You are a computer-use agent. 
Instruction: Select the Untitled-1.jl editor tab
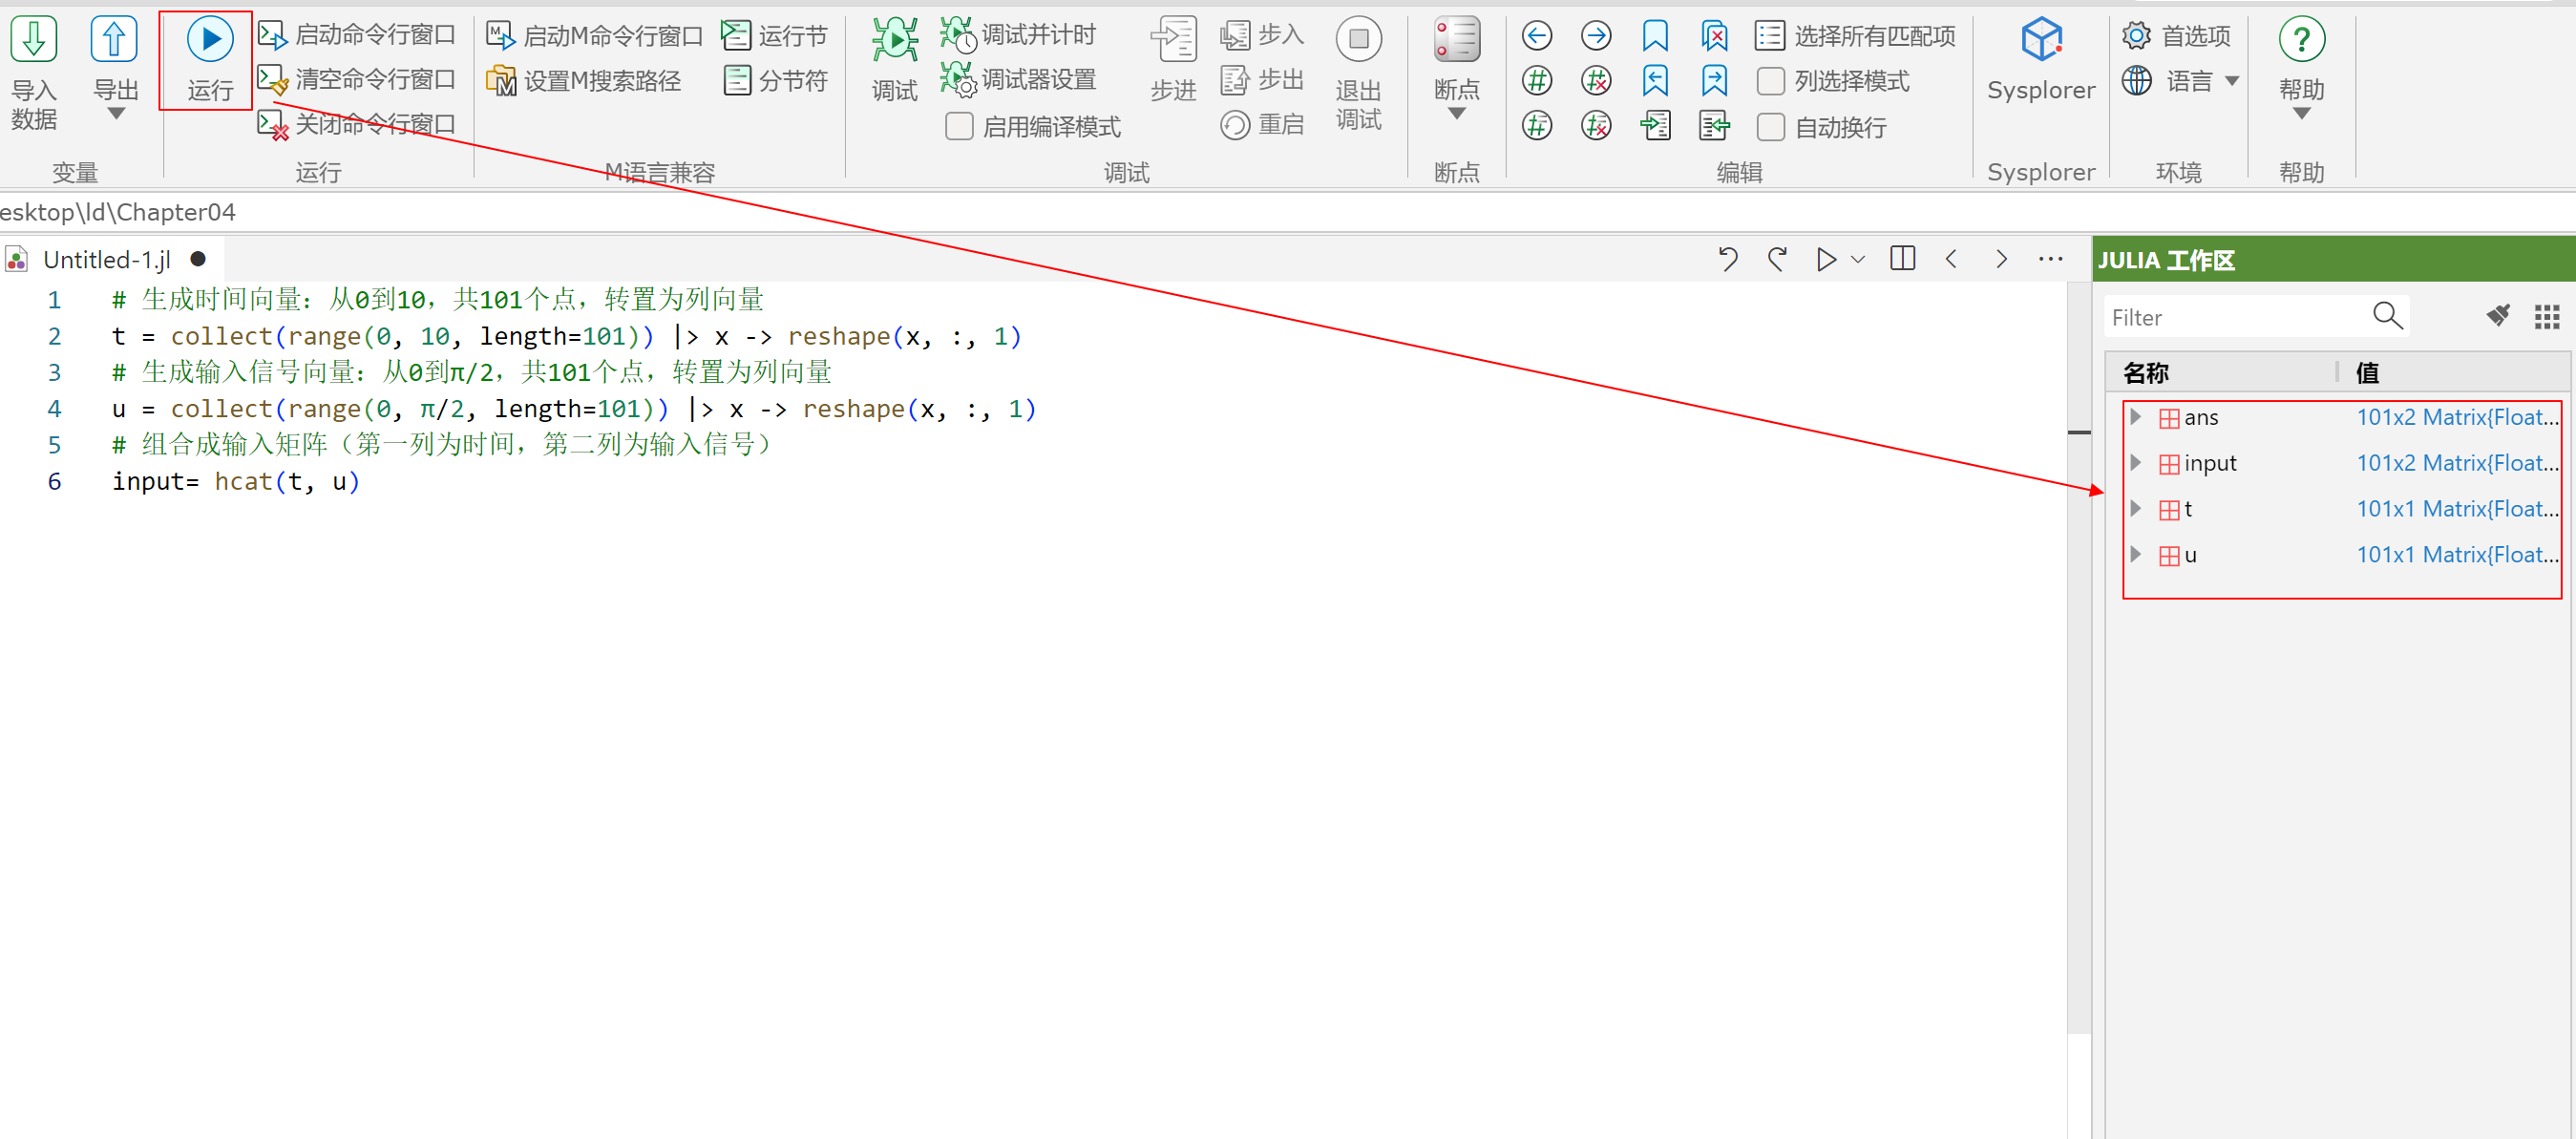pyautogui.click(x=106, y=260)
